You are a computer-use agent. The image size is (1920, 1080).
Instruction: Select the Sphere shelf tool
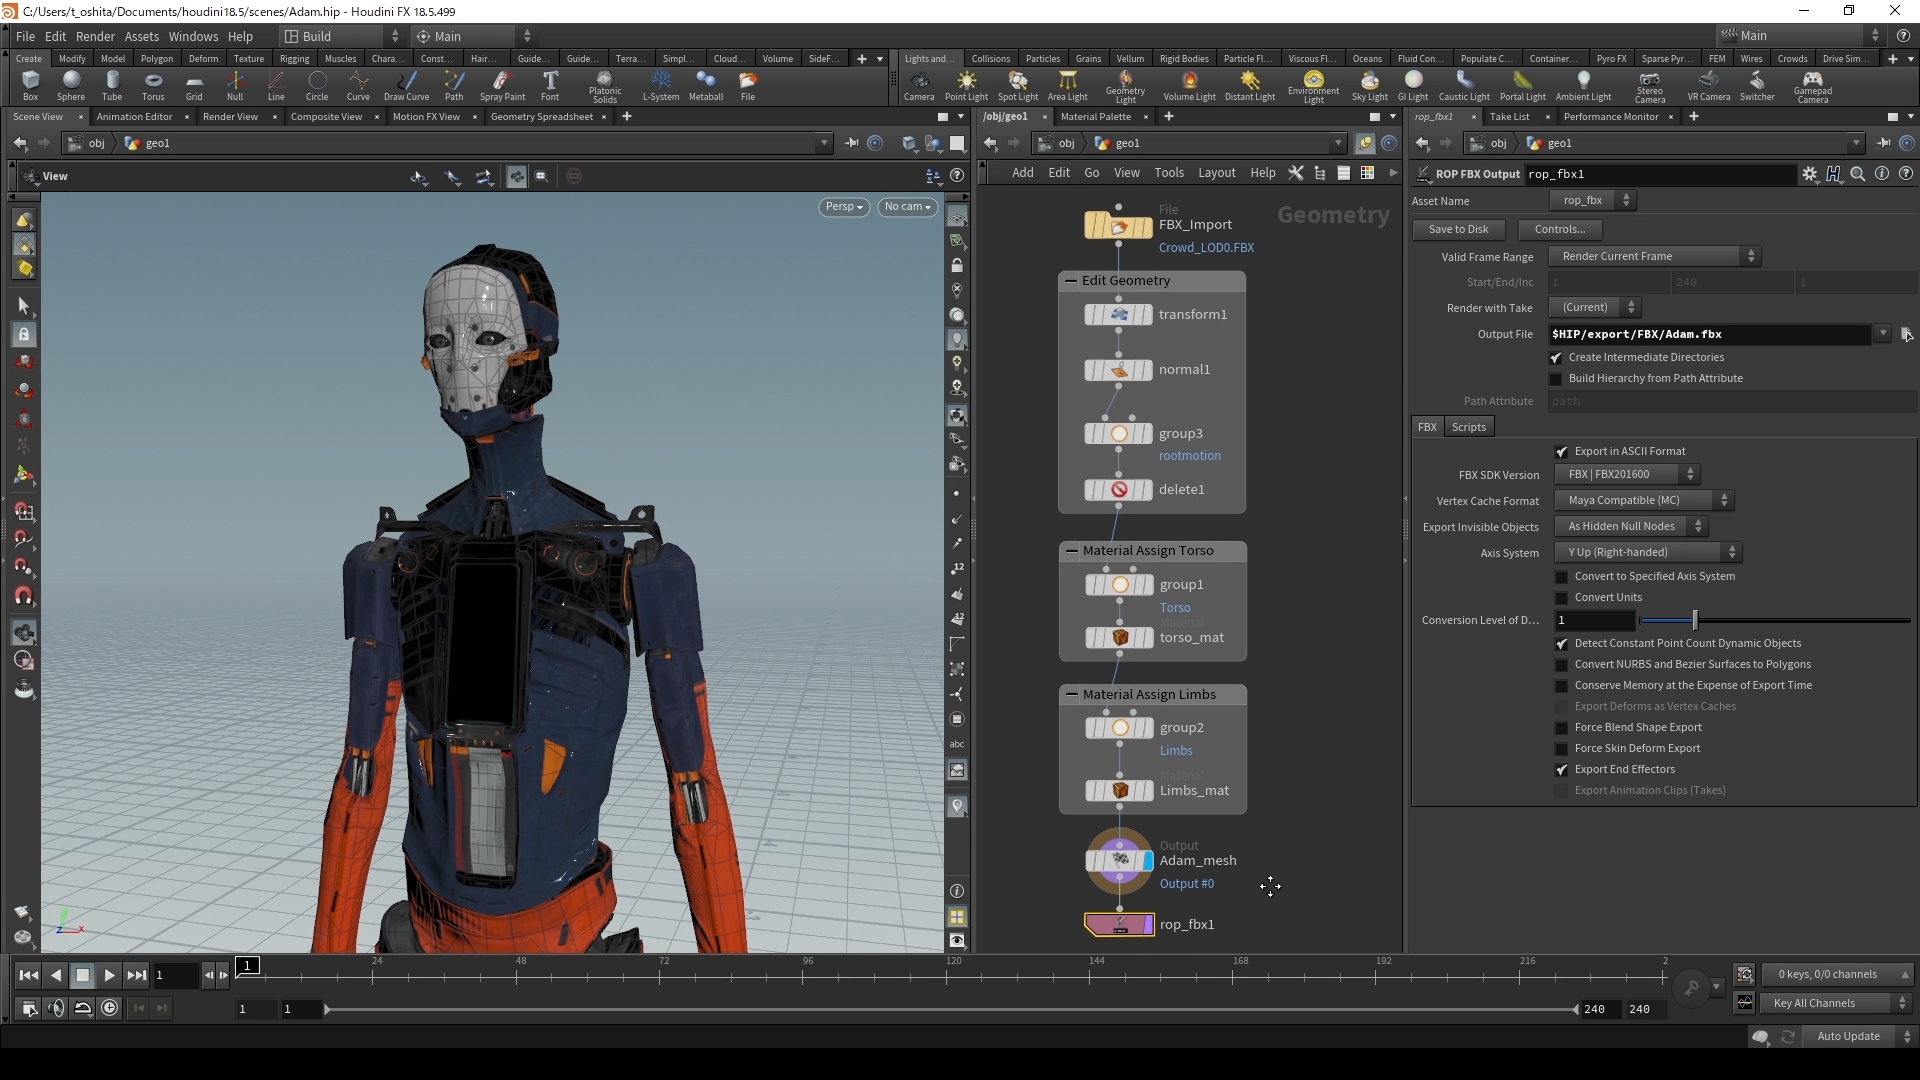(71, 85)
